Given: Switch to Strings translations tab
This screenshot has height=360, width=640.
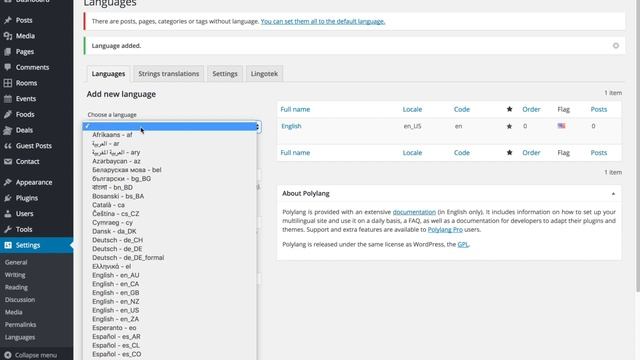Looking at the screenshot, I should coord(169,74).
